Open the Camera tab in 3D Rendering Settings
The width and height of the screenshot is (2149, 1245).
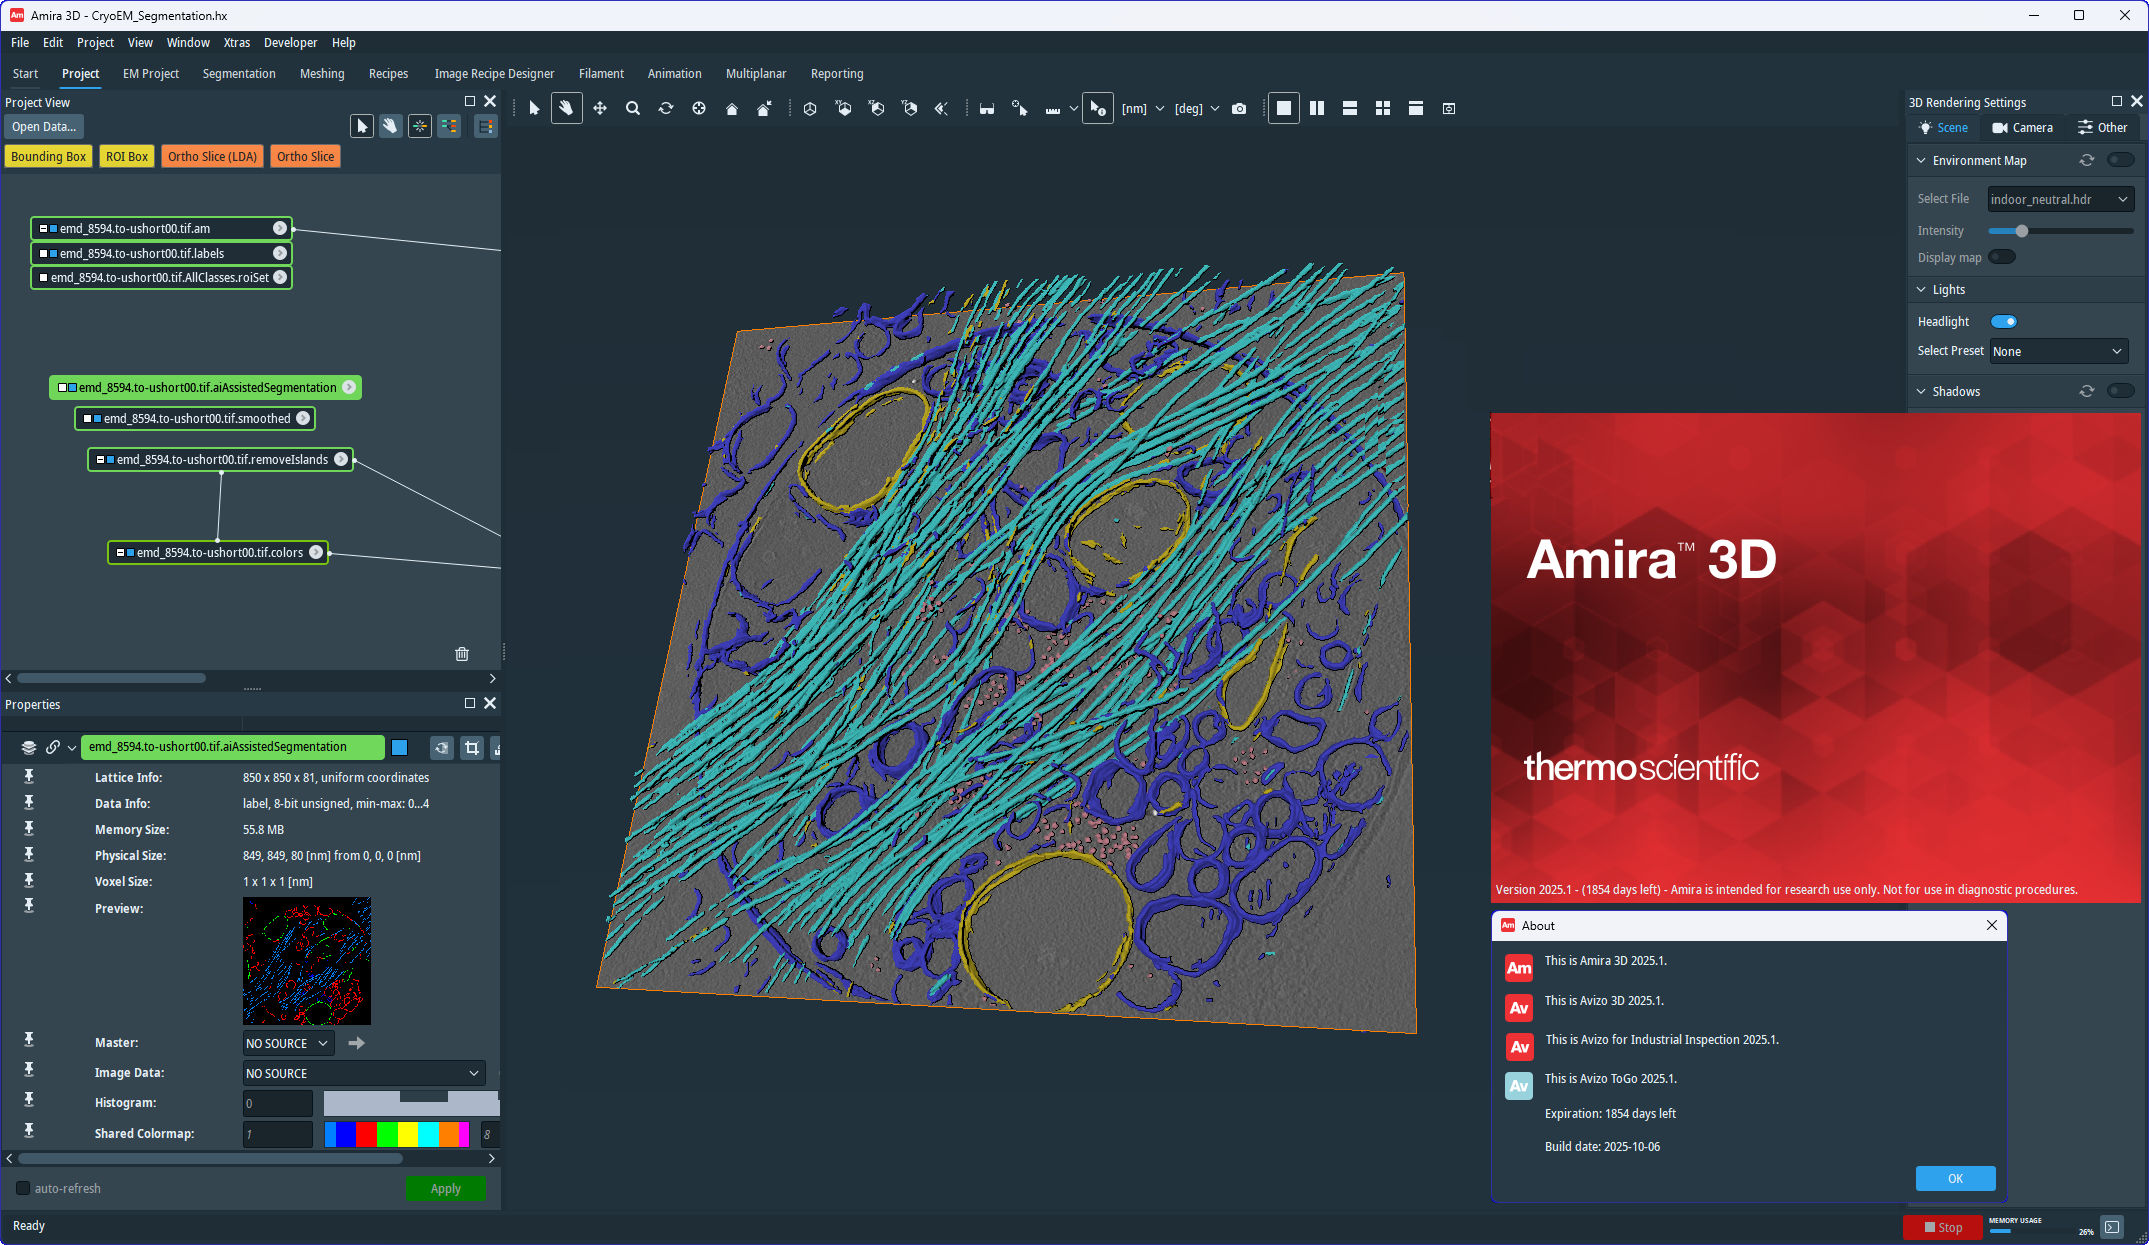coord(2022,127)
